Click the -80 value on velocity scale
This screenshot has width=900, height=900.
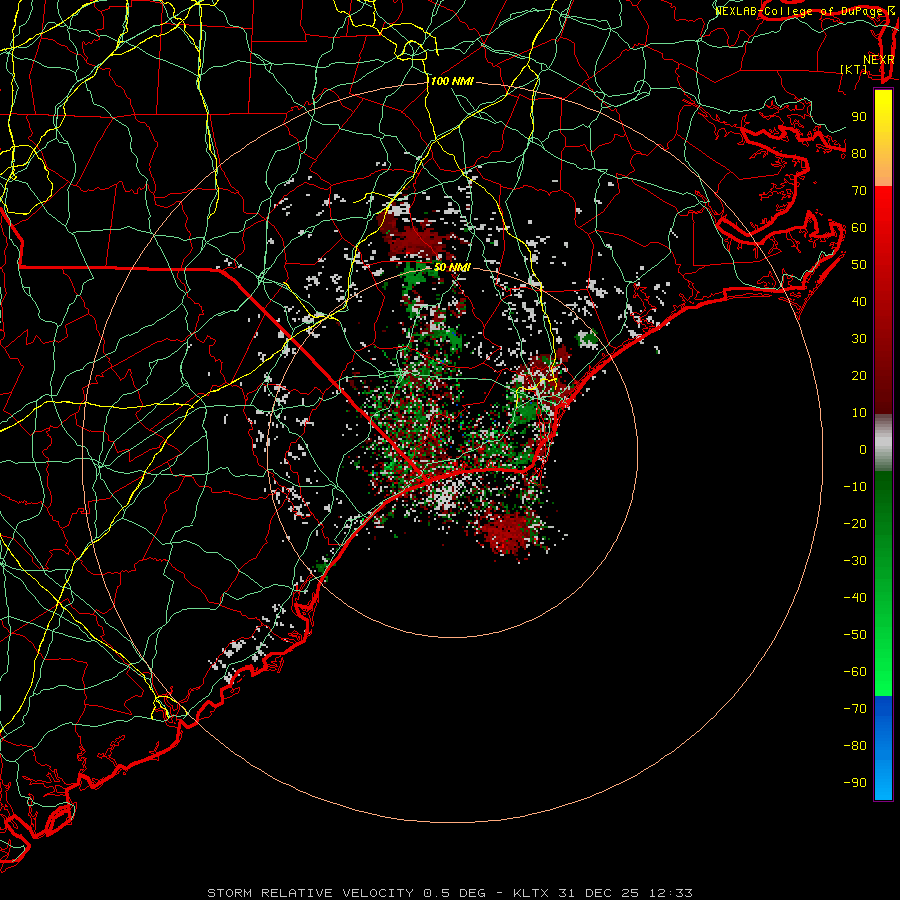tap(855, 746)
